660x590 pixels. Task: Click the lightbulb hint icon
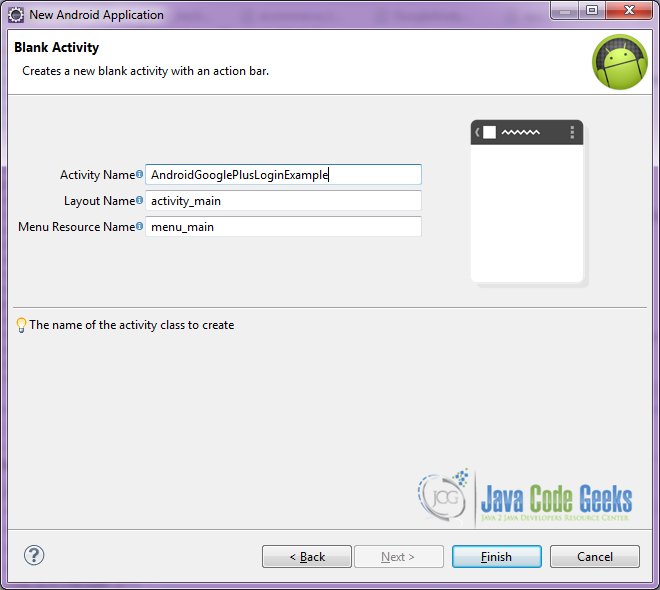pyautogui.click(x=21, y=325)
